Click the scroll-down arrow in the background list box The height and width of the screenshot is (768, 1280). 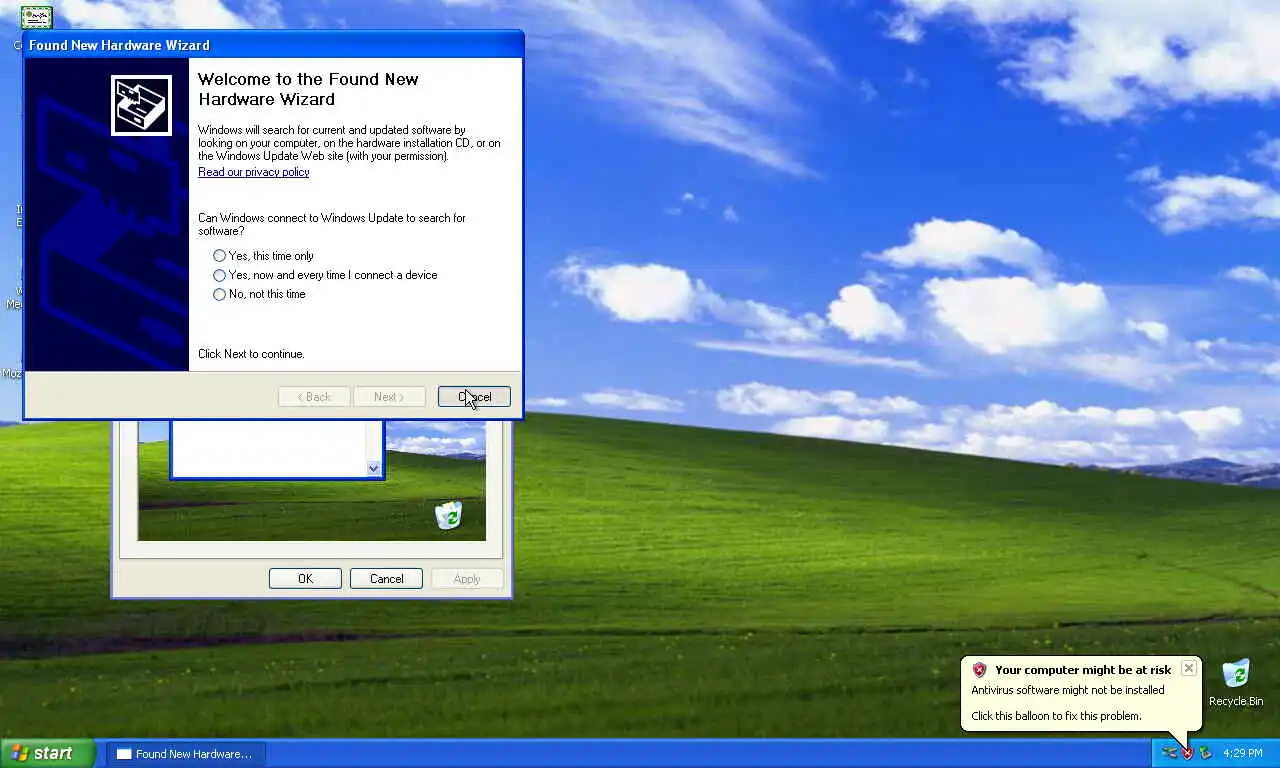tap(373, 468)
